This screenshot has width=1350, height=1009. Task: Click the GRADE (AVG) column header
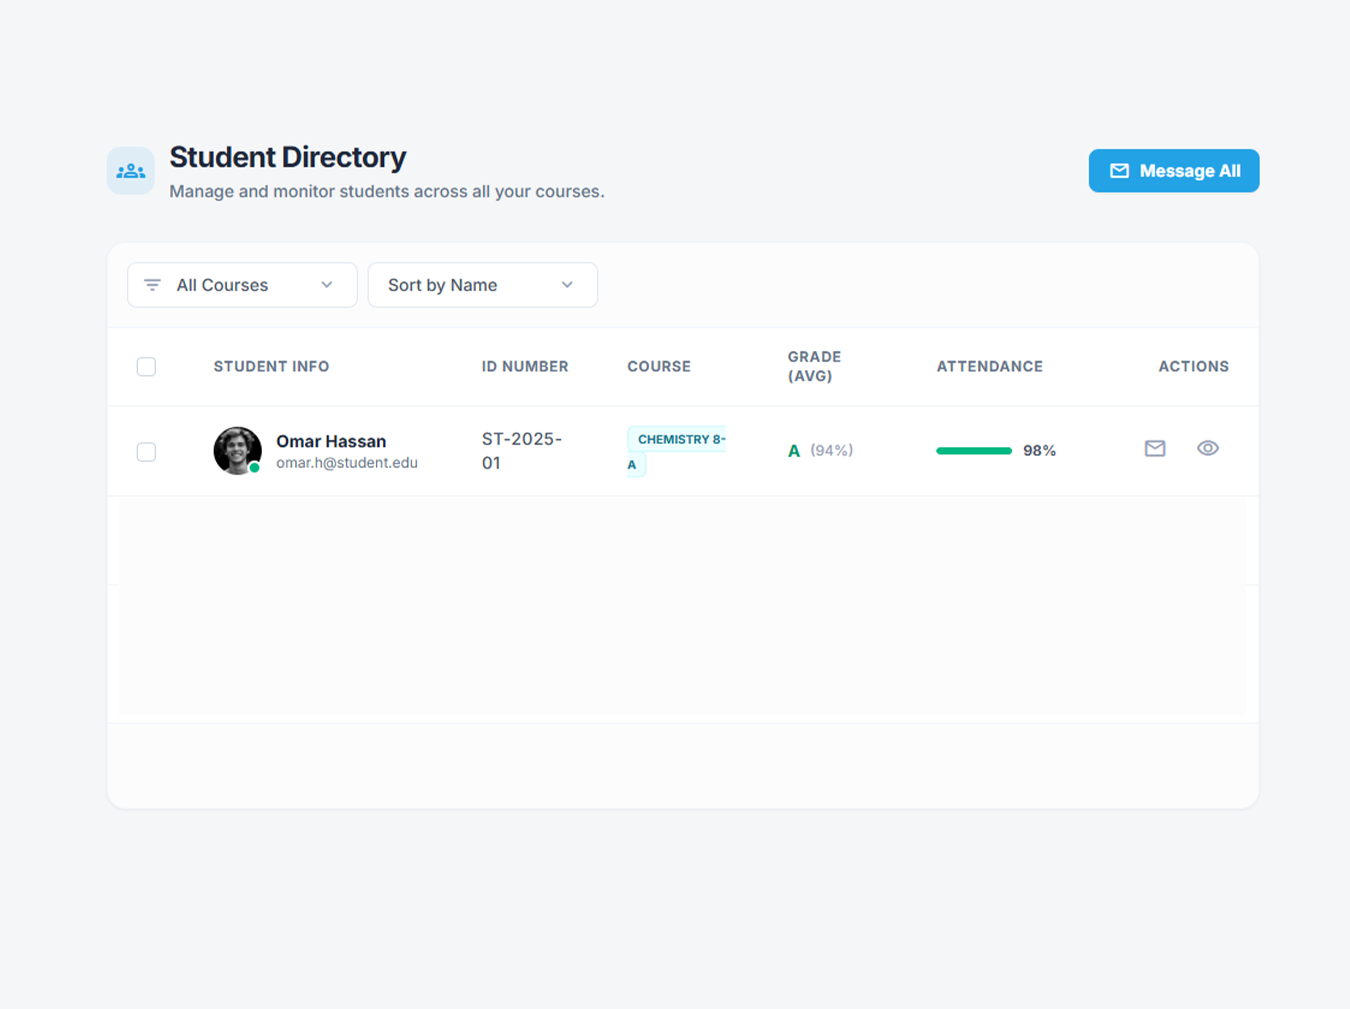coord(814,366)
